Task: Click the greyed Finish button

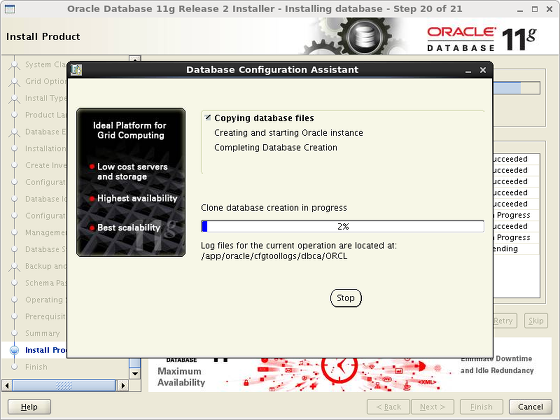Action: tap(481, 407)
